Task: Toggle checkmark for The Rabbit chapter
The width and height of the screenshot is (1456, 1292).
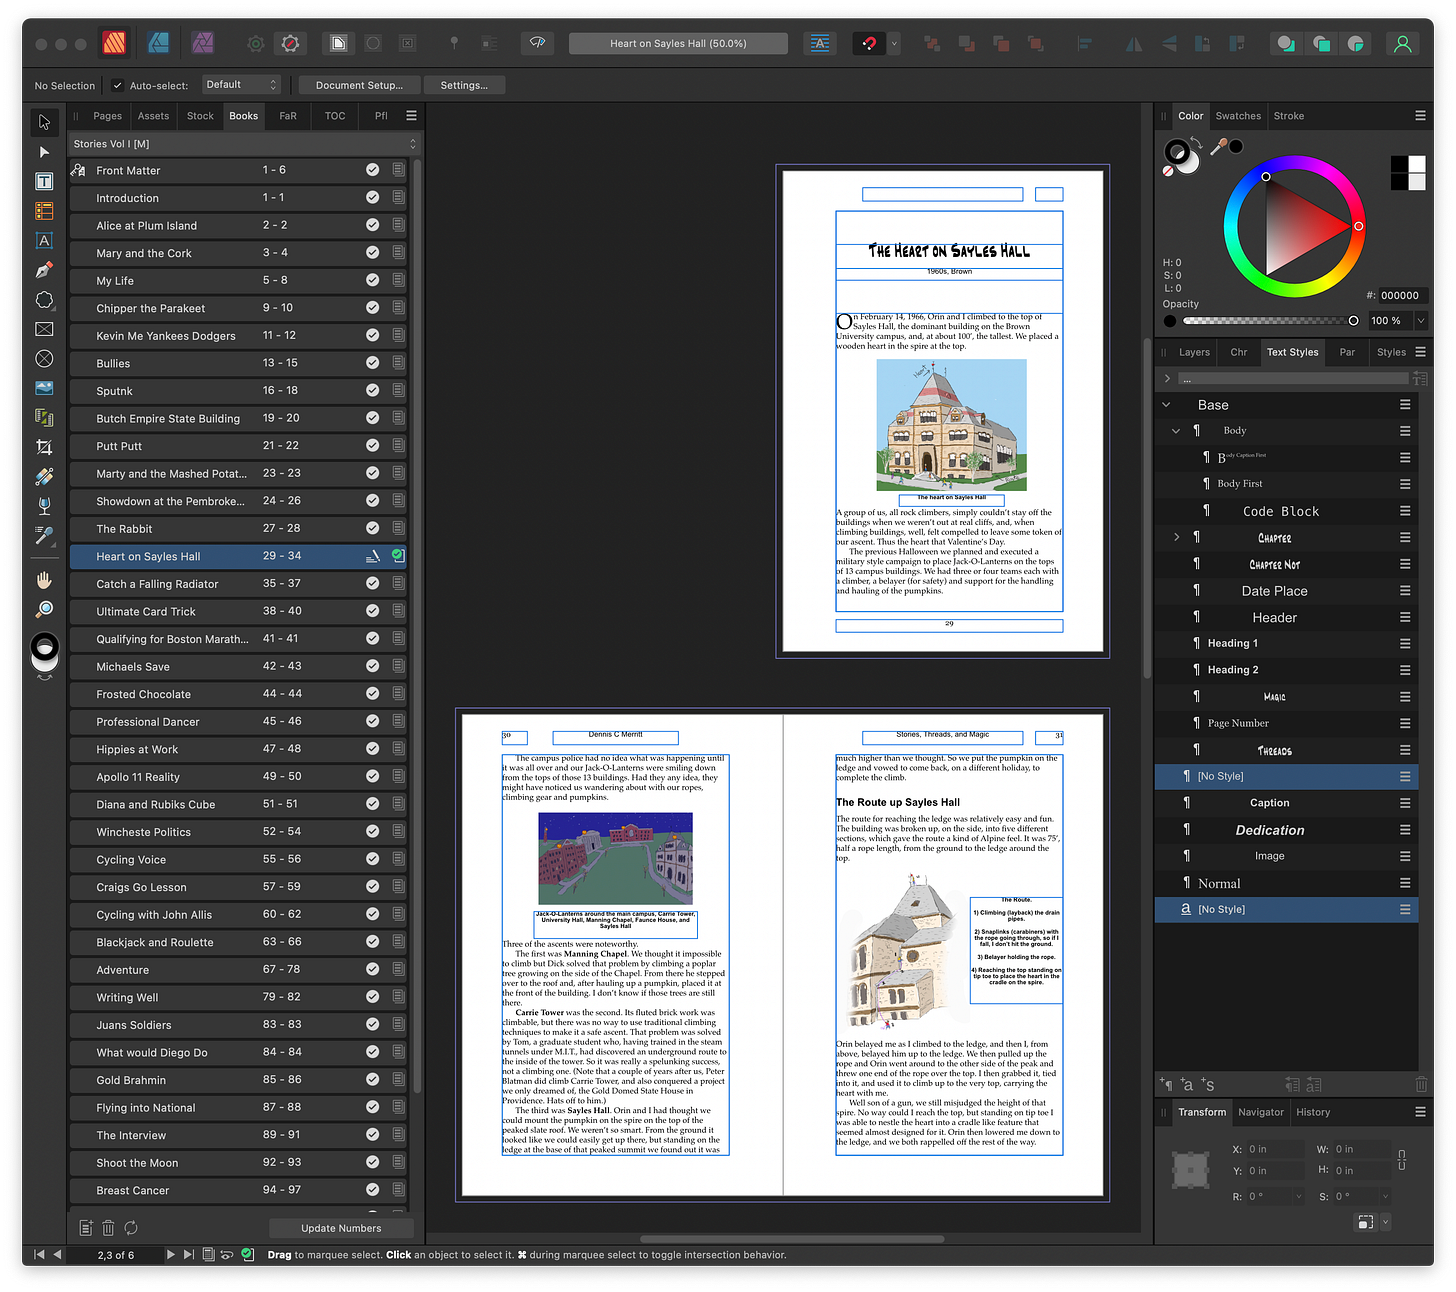Action: point(372,528)
